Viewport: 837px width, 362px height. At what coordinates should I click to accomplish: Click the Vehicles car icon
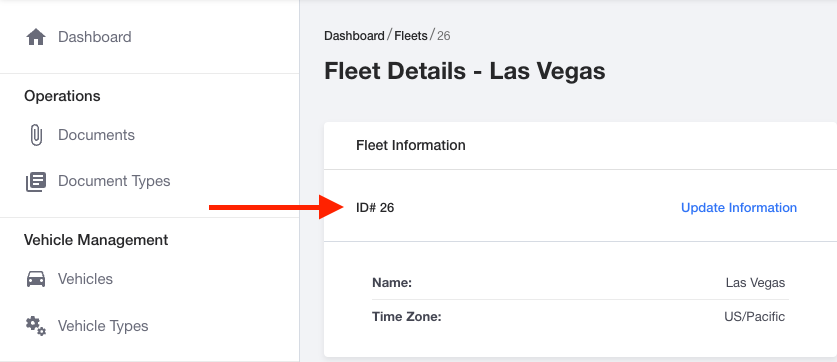(36, 279)
